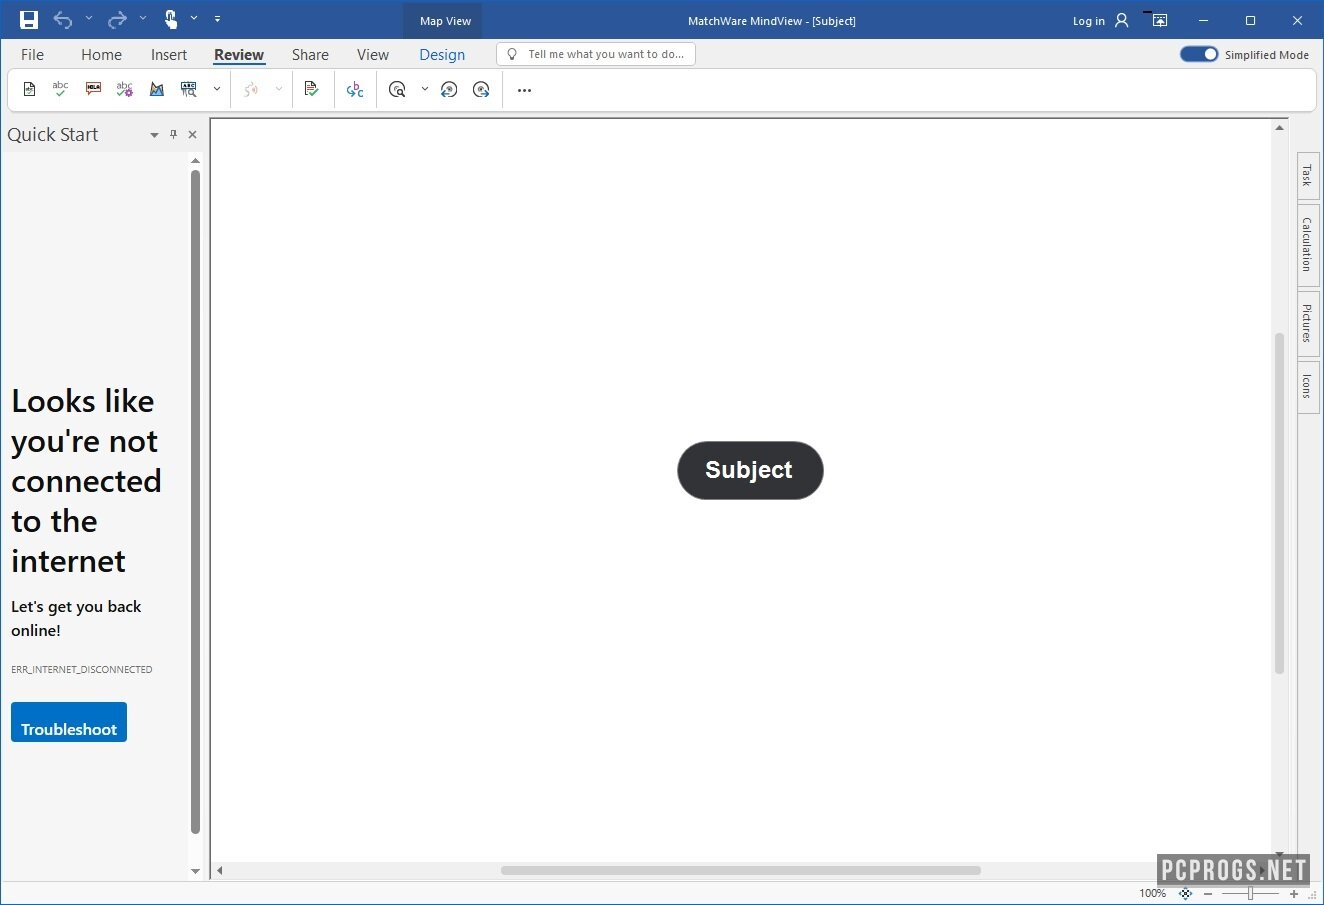Open Customize Quick Access Toolbar dropdown
Image resolution: width=1324 pixels, height=905 pixels.
pyautogui.click(x=217, y=19)
